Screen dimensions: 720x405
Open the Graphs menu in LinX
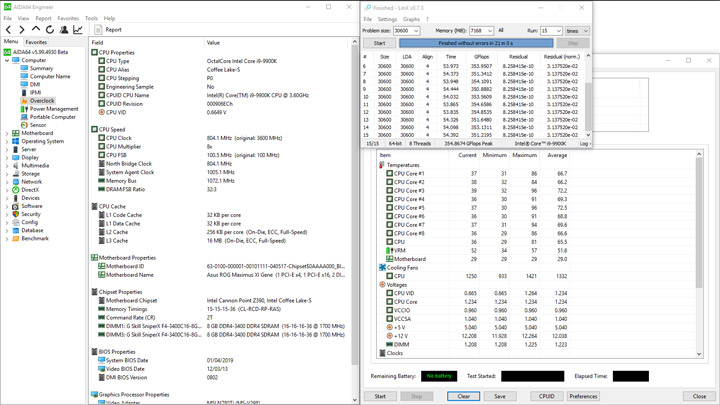point(411,19)
